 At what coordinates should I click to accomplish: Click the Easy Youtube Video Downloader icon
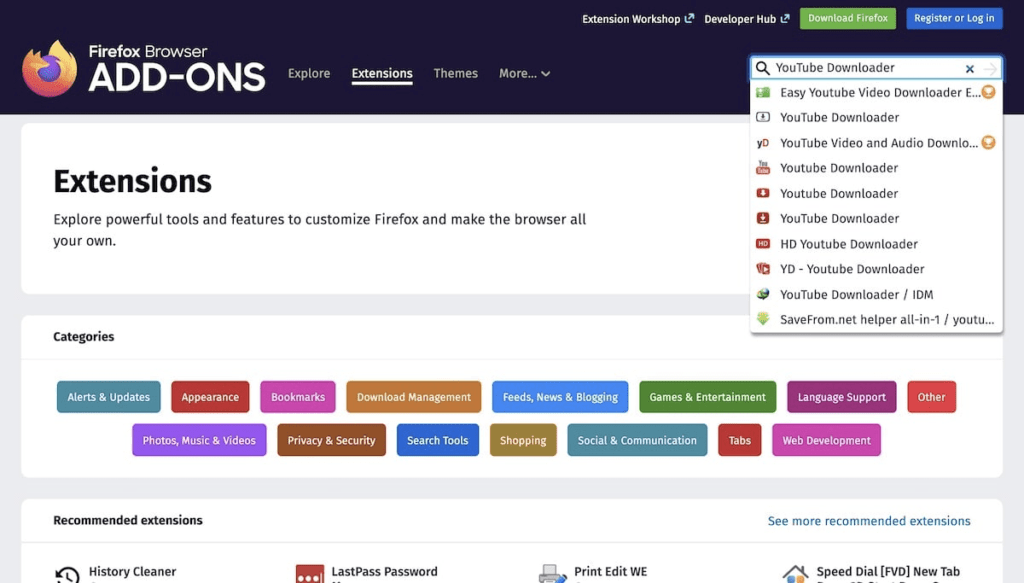763,93
